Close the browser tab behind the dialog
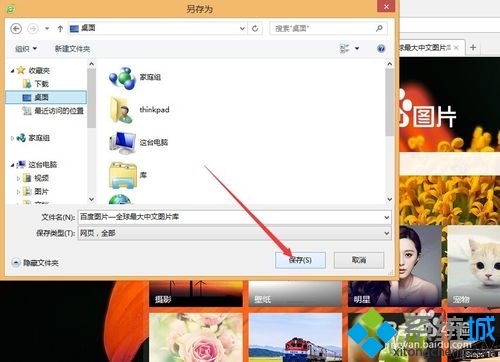The height and width of the screenshot is (362, 500). click(x=456, y=48)
